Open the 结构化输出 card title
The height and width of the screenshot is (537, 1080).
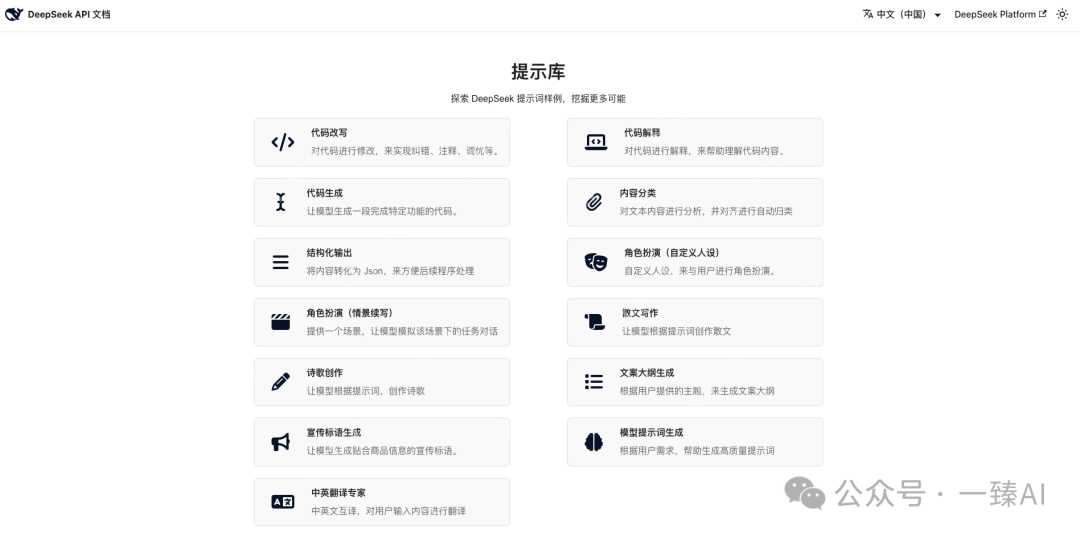[329, 253]
